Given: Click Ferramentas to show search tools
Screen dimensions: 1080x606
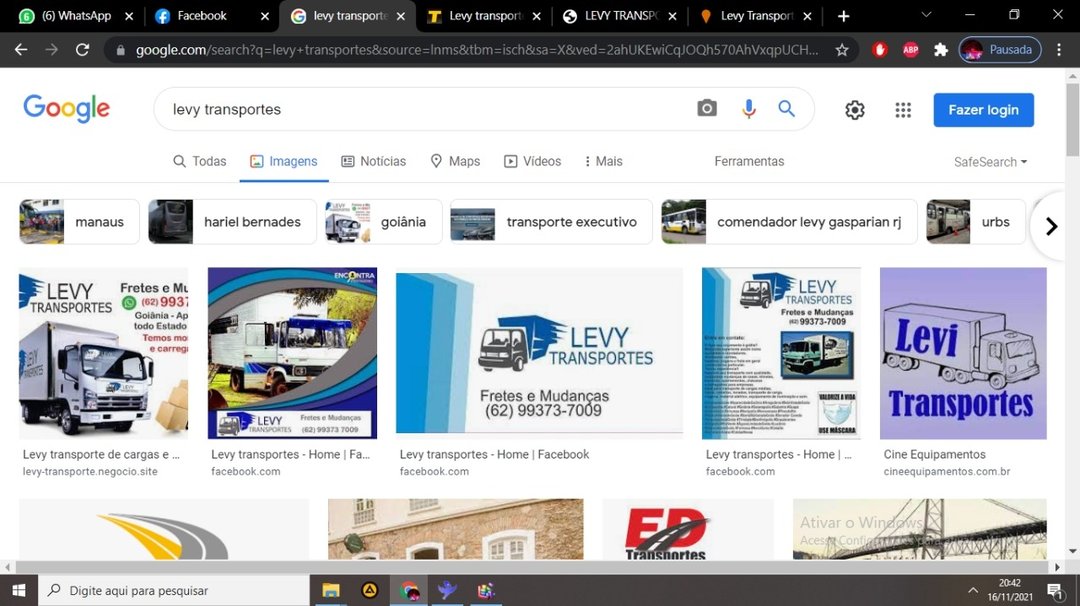Looking at the screenshot, I should pos(749,161).
